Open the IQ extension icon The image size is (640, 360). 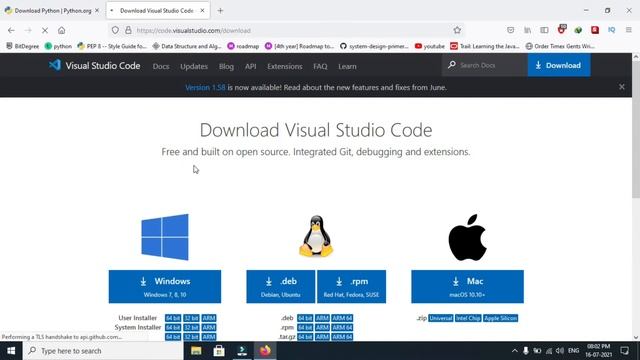[x=611, y=30]
